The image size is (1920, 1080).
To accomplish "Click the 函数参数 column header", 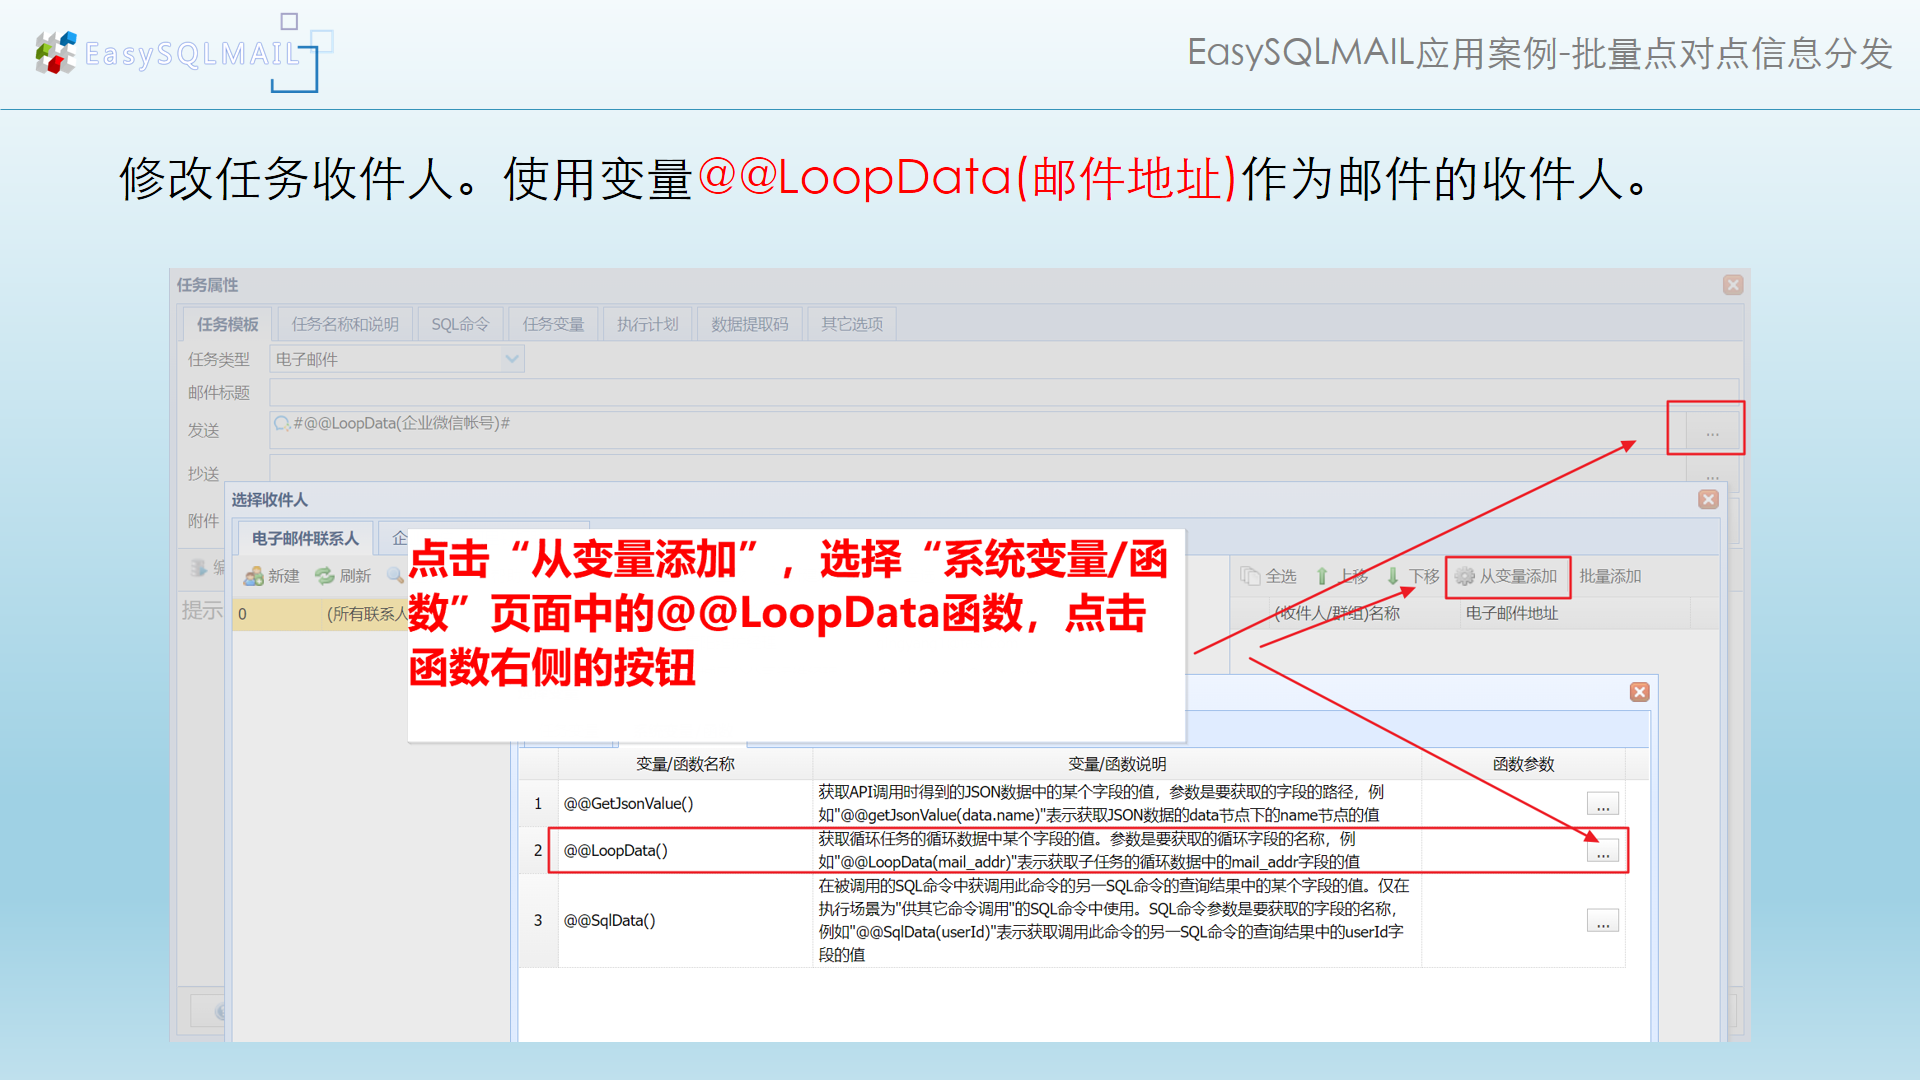I will pos(1523,764).
